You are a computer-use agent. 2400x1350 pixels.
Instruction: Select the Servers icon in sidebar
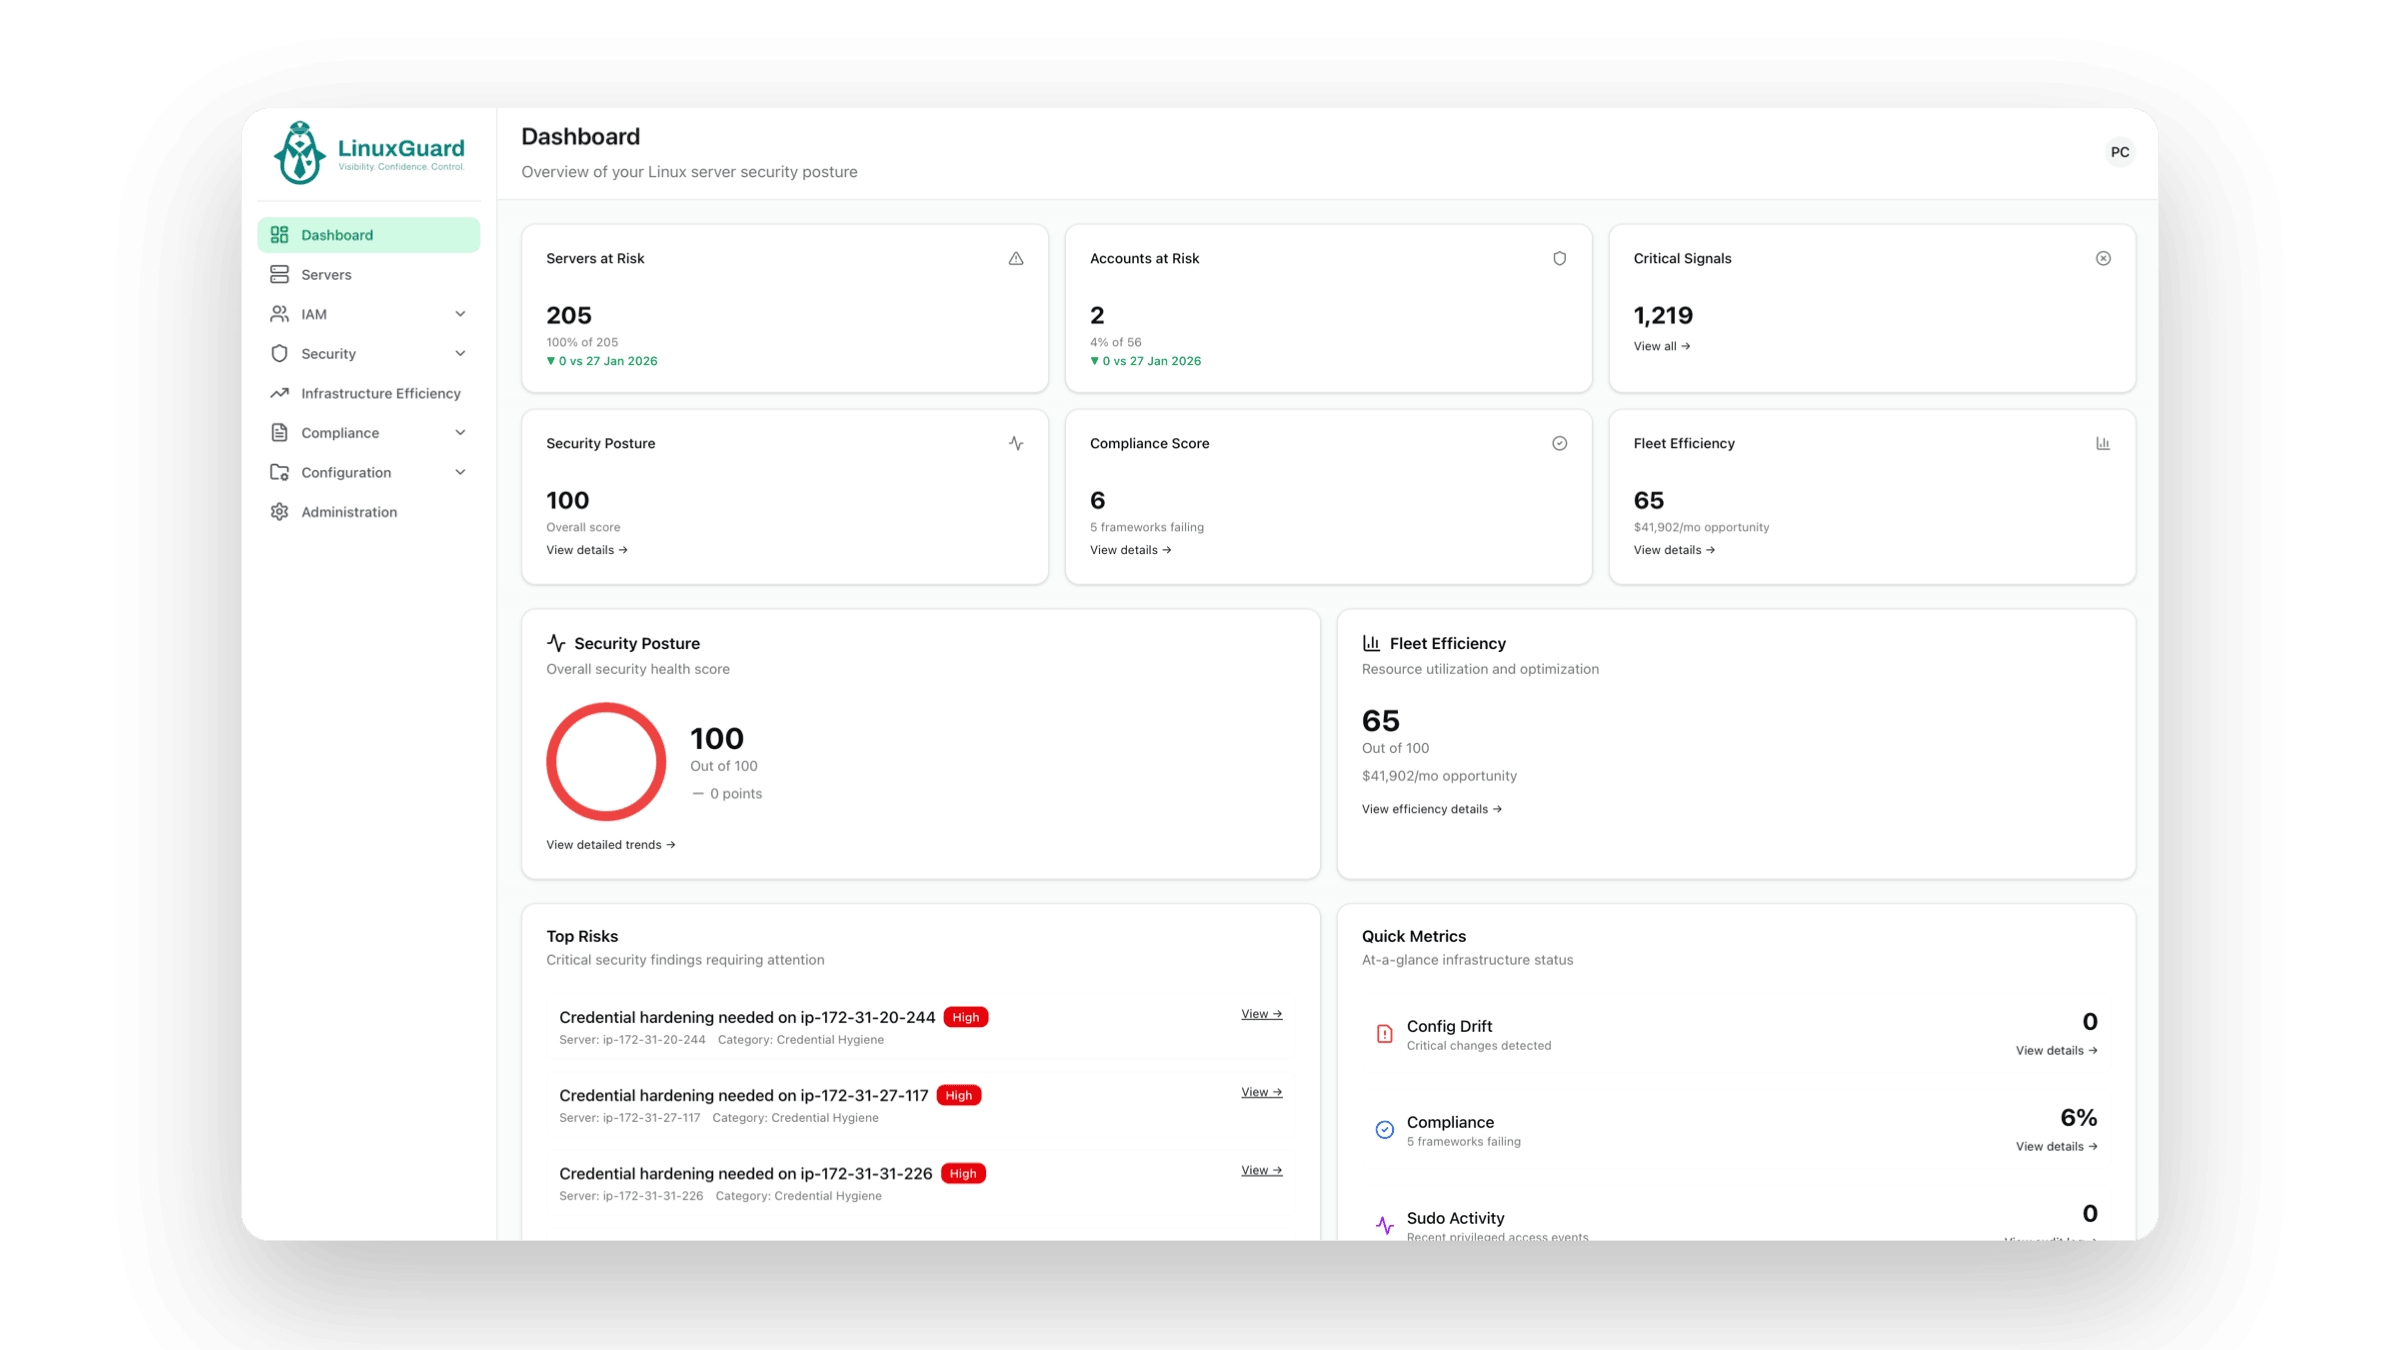tap(280, 274)
